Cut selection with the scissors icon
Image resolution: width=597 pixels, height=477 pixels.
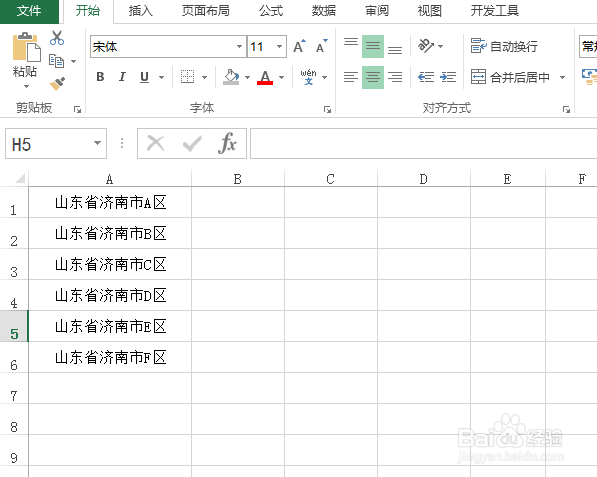(x=57, y=38)
